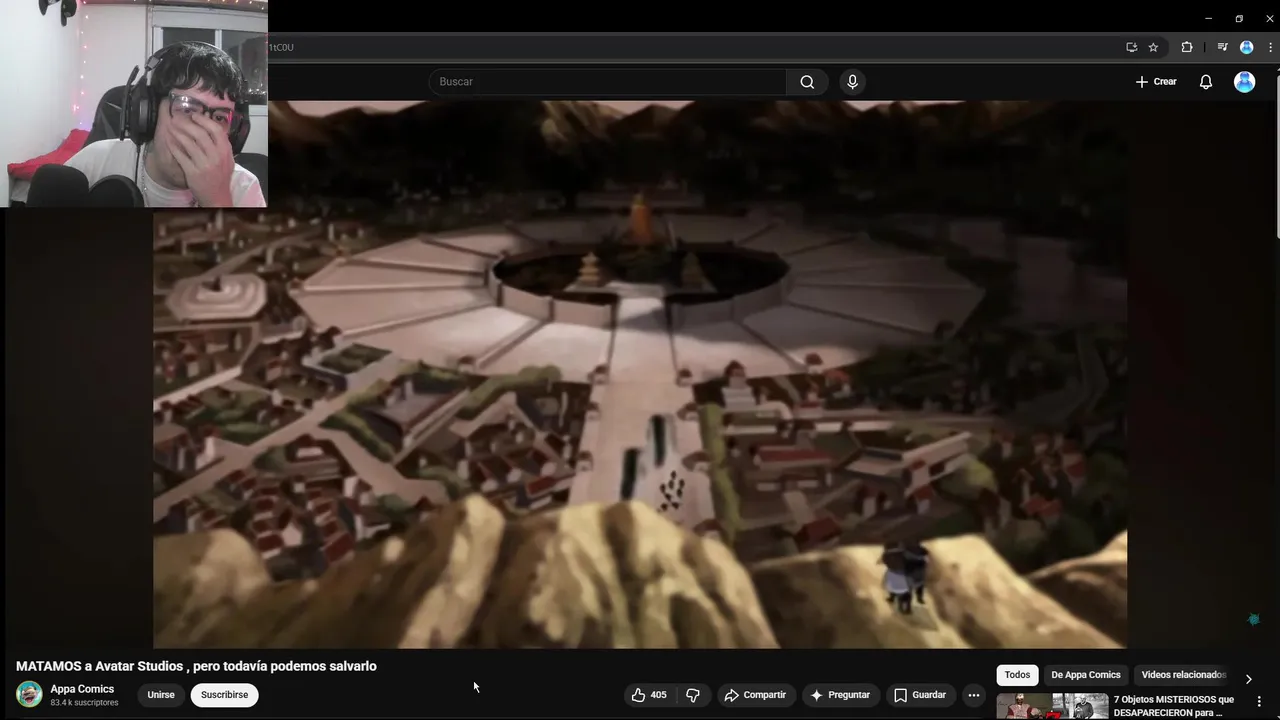
Task: Like the video with thumbs up
Action: [x=649, y=695]
